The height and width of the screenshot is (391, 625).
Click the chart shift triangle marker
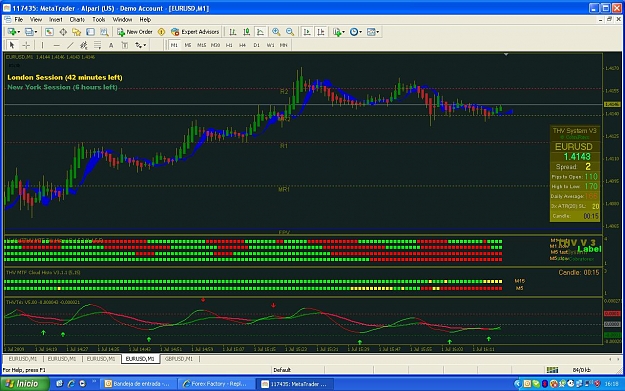[x=506, y=54]
